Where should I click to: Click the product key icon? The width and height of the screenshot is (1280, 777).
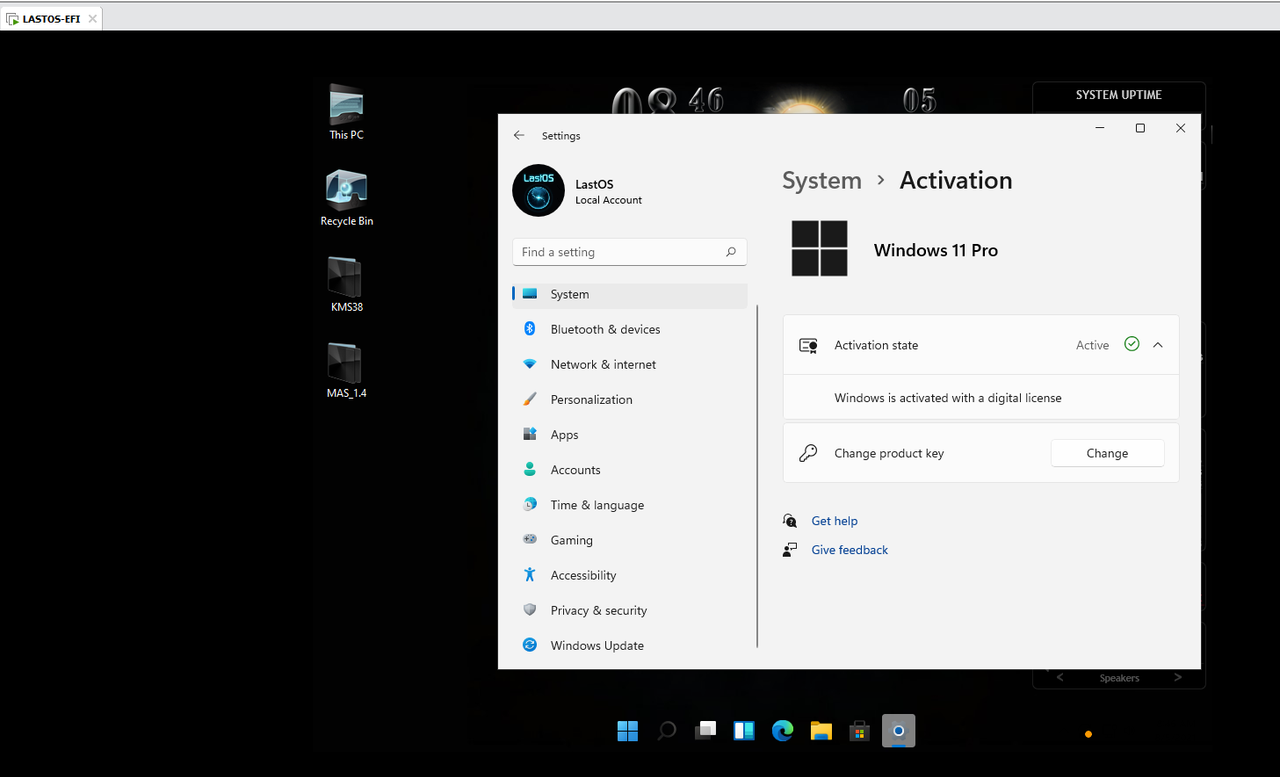(x=808, y=453)
